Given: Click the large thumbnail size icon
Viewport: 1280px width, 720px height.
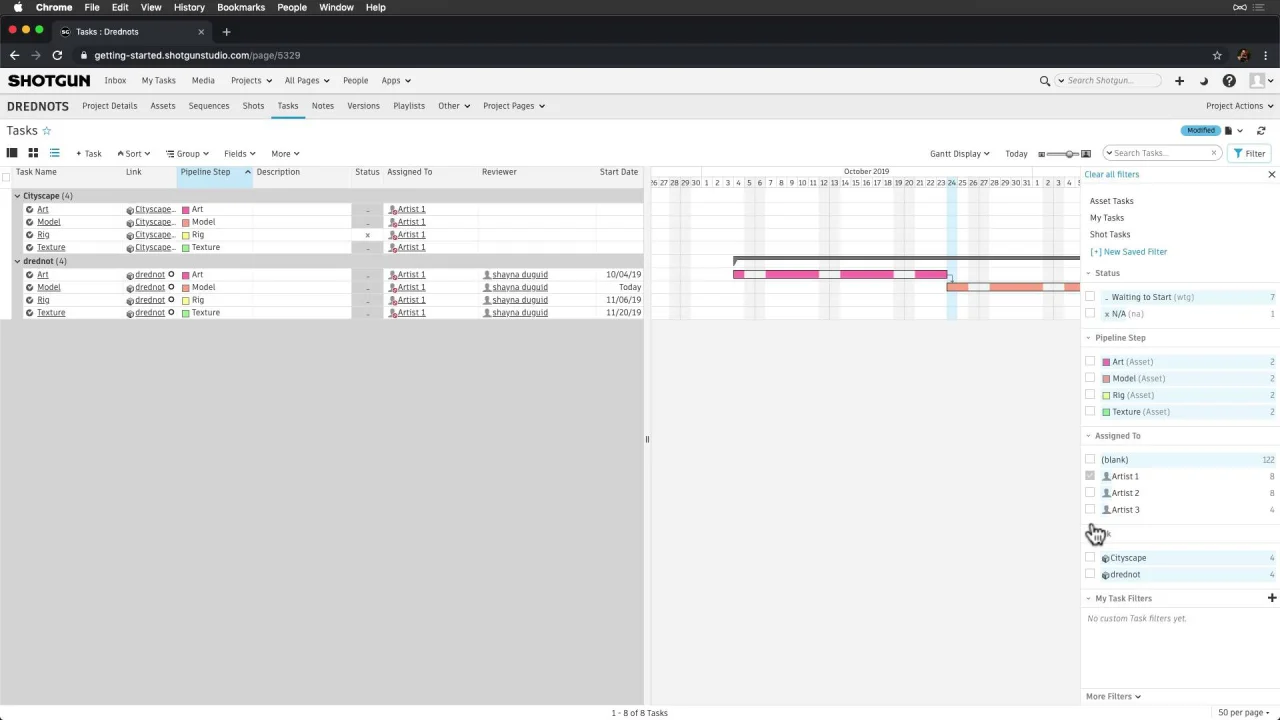Looking at the screenshot, I should click(x=1086, y=154).
